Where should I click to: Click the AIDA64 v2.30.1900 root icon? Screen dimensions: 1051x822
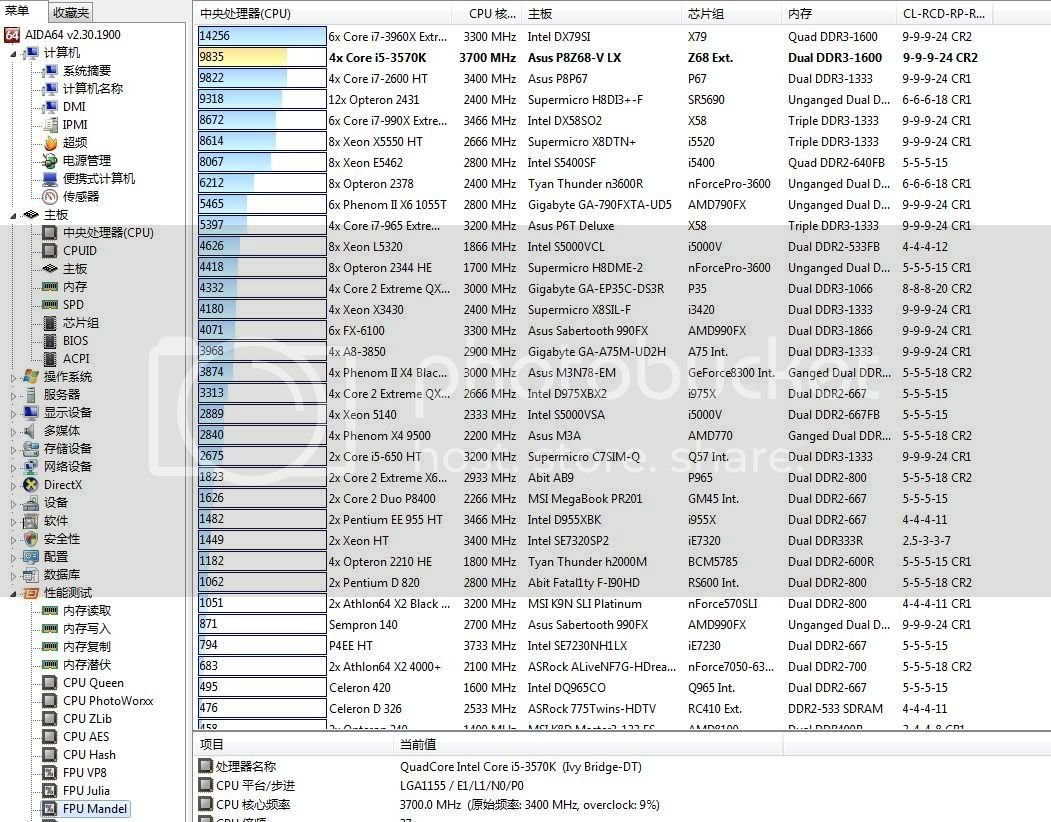tap(12, 34)
